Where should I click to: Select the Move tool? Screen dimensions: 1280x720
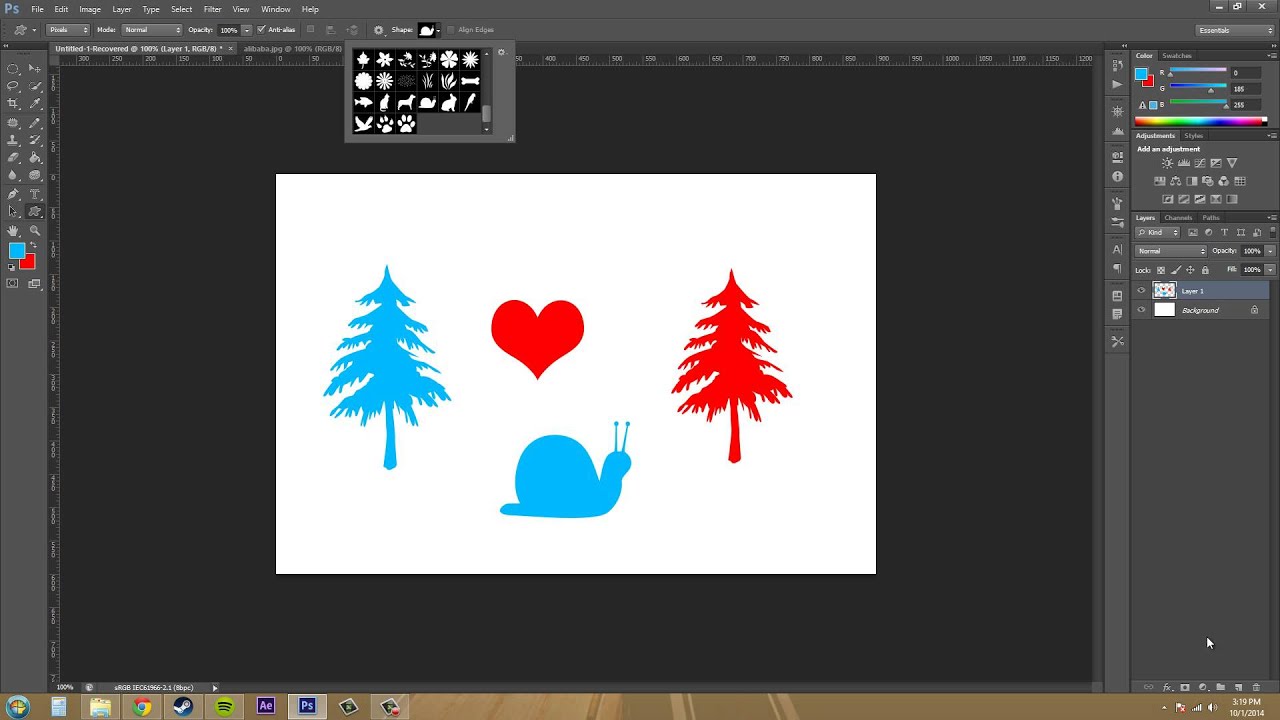click(x=35, y=69)
